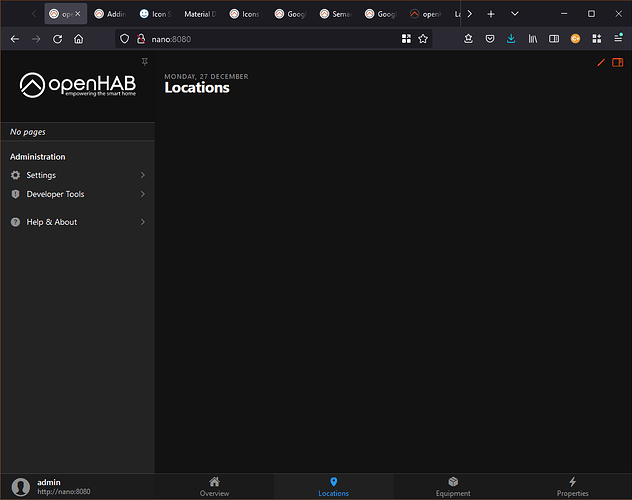Switch to the Equipment tab
This screenshot has width=632, height=500.
(x=453, y=487)
